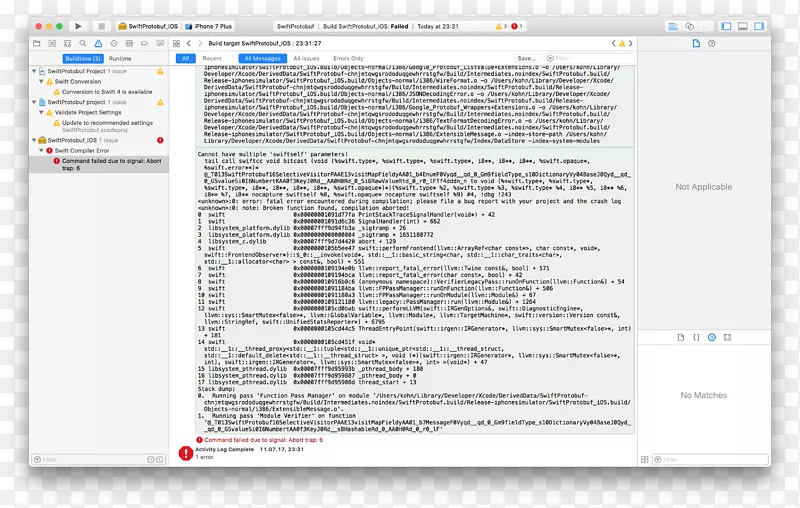Show the code snippet library
The image size is (800, 508).
[x=696, y=337]
